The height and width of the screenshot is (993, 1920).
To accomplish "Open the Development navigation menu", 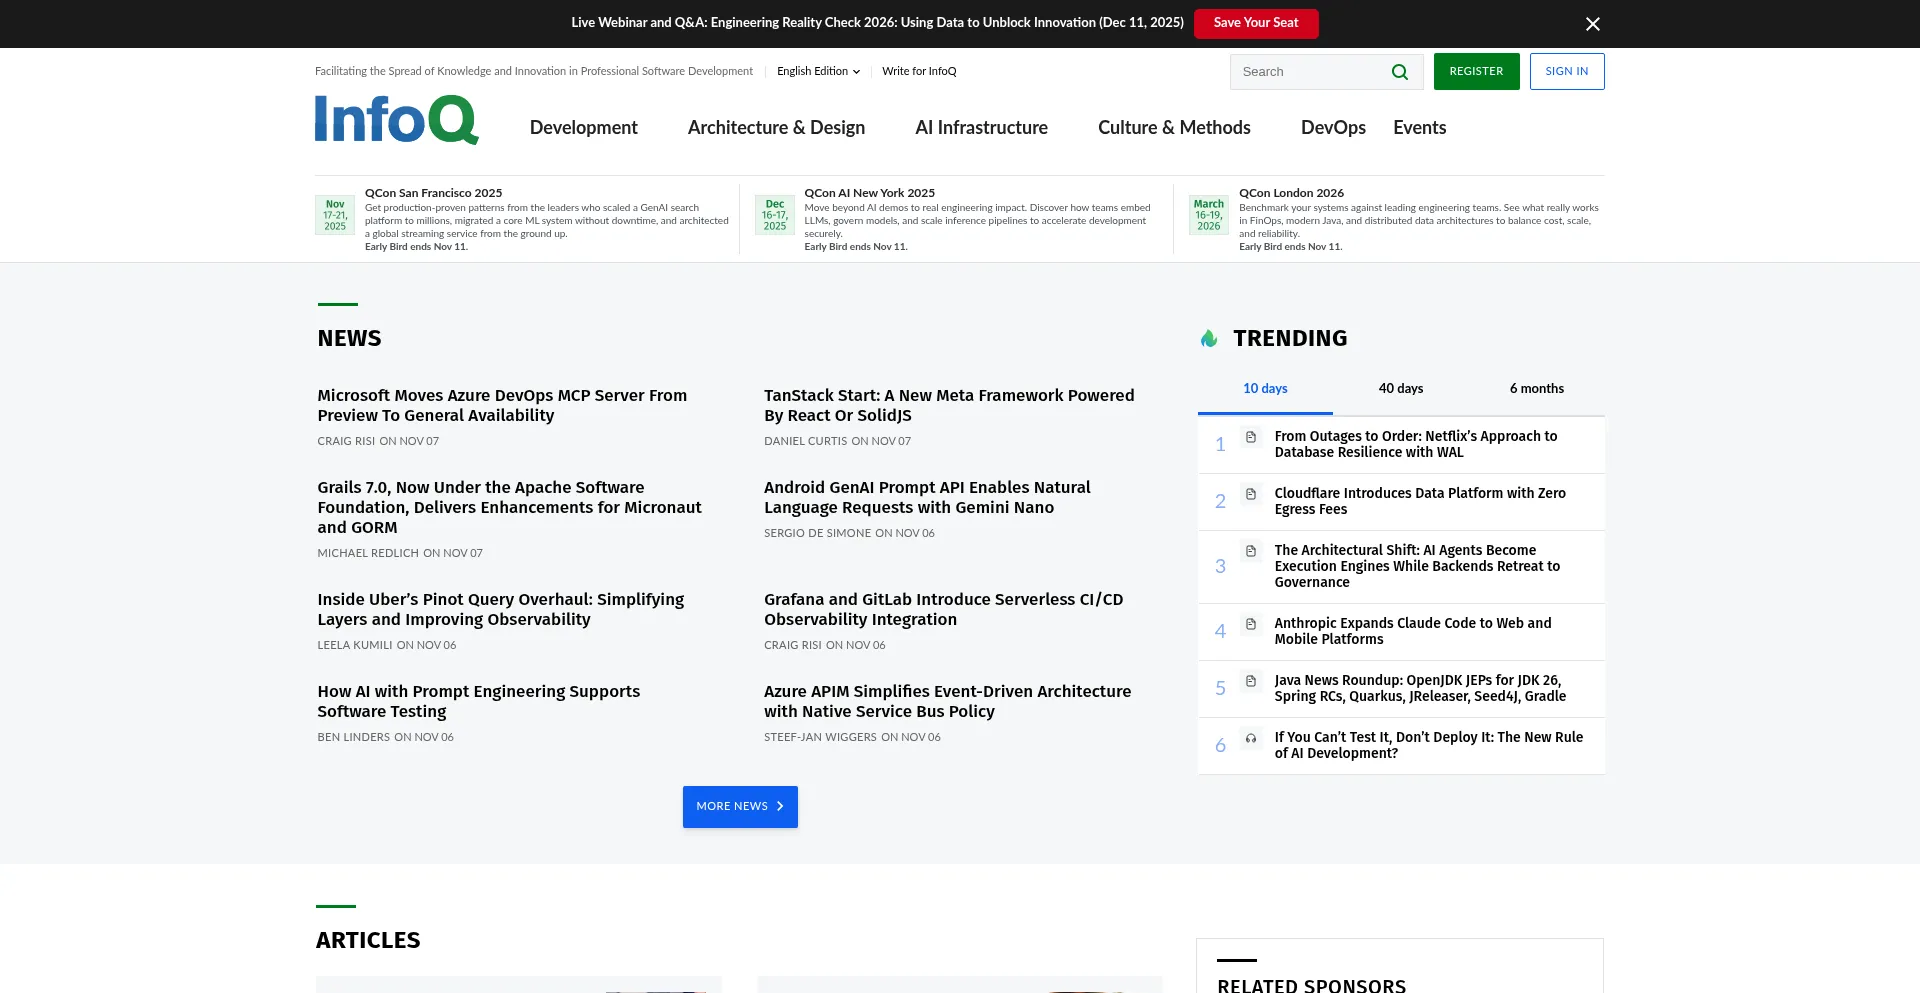I will (x=583, y=128).
